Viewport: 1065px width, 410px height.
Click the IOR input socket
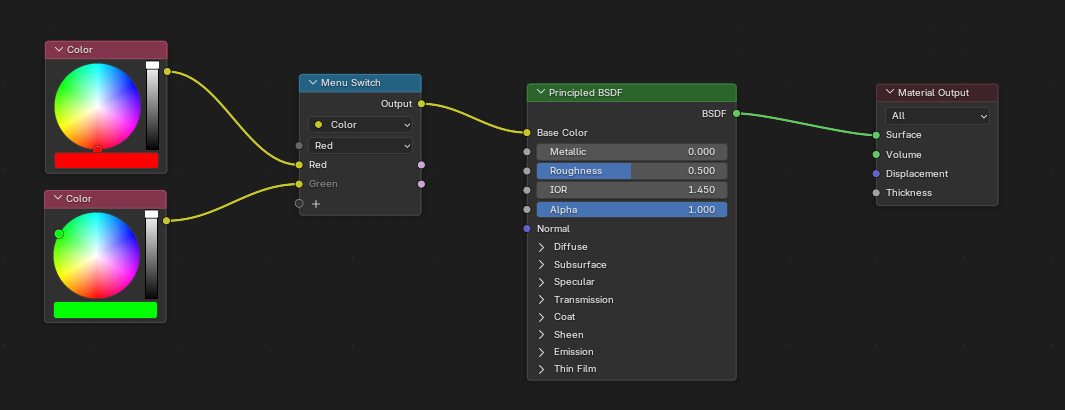(x=527, y=190)
